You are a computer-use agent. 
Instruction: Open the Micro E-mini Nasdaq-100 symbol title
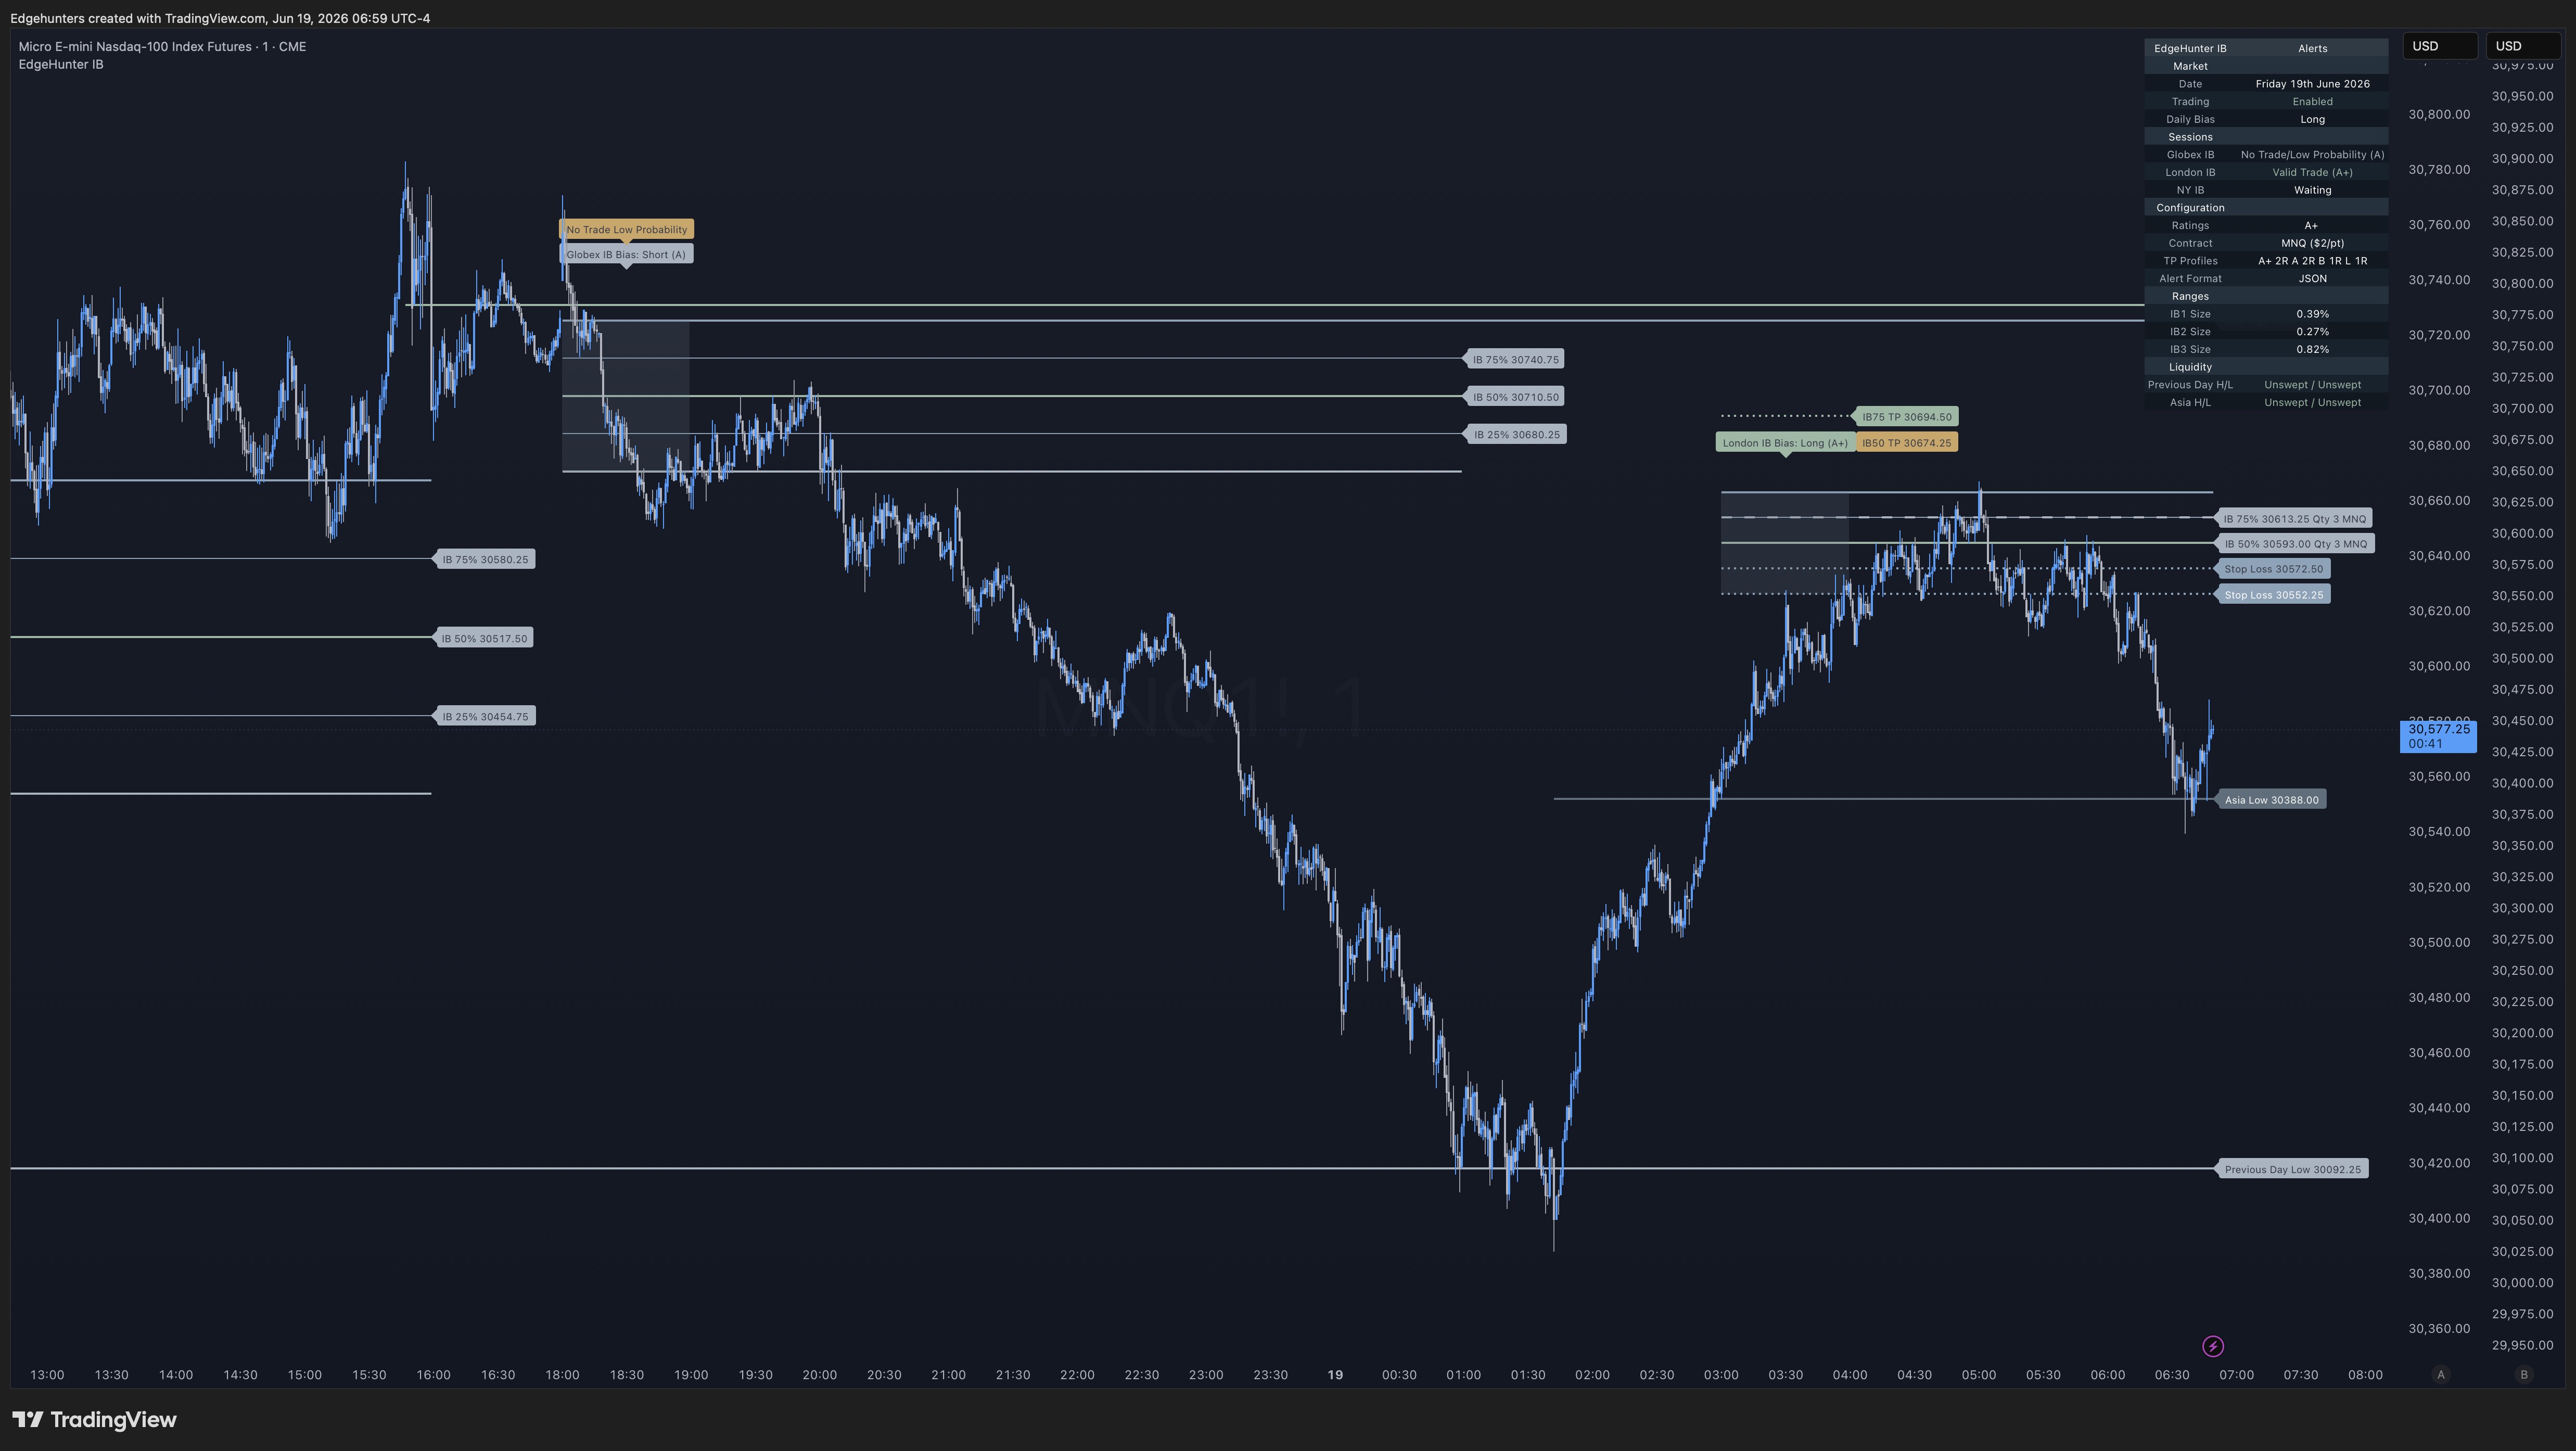coord(162,46)
